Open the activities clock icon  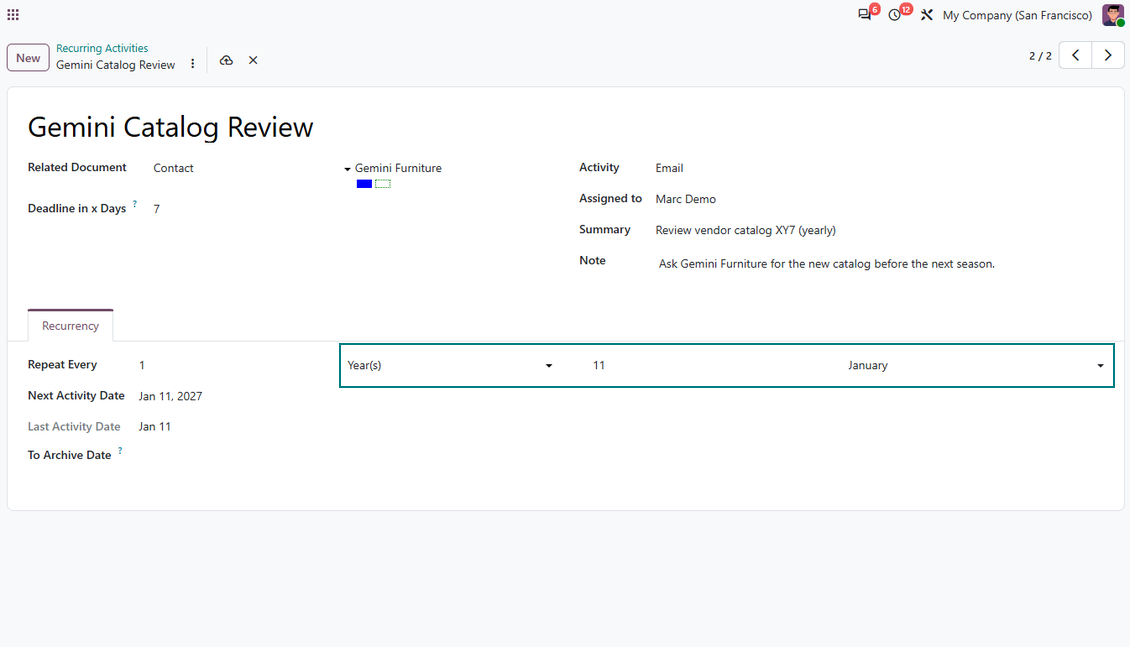tap(895, 14)
